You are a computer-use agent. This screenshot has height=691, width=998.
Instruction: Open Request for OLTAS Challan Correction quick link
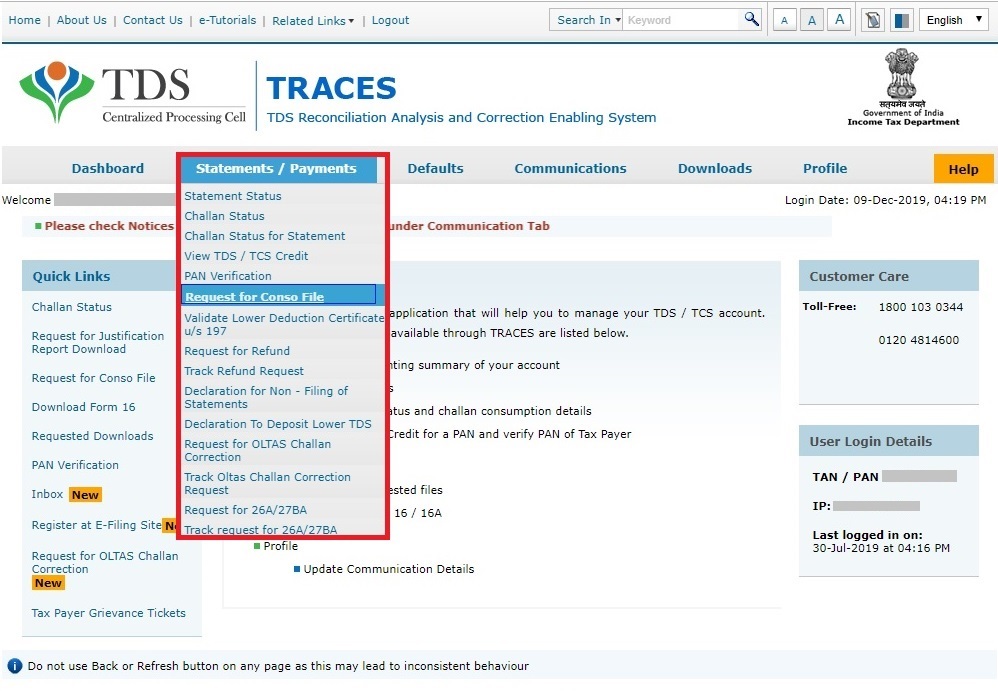point(105,562)
